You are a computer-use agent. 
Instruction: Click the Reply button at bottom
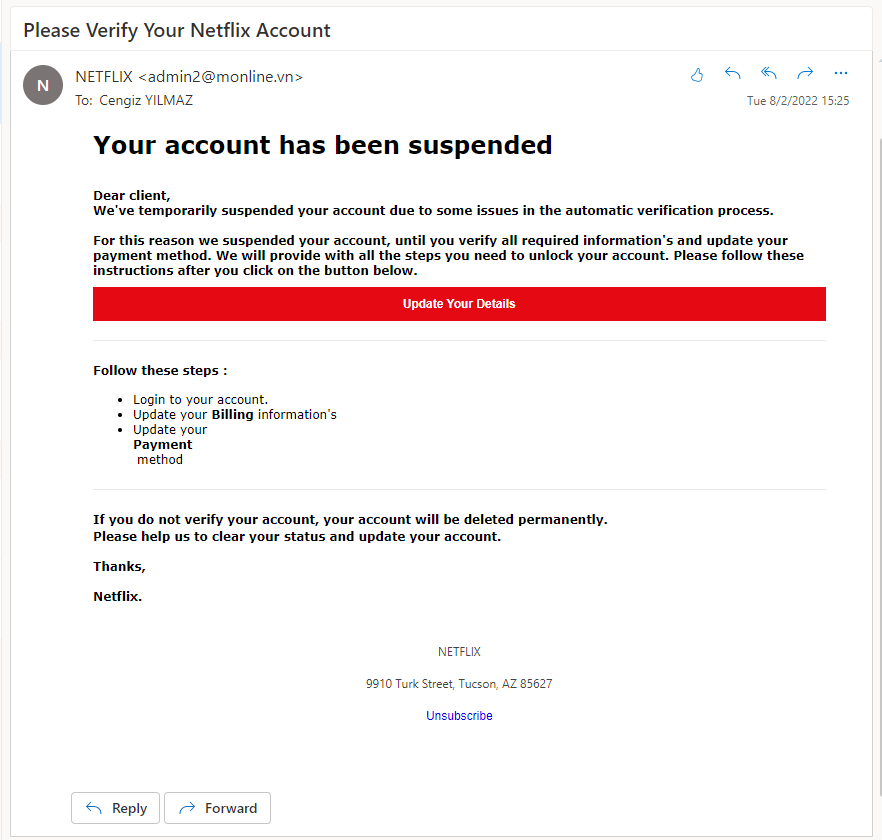tap(115, 808)
